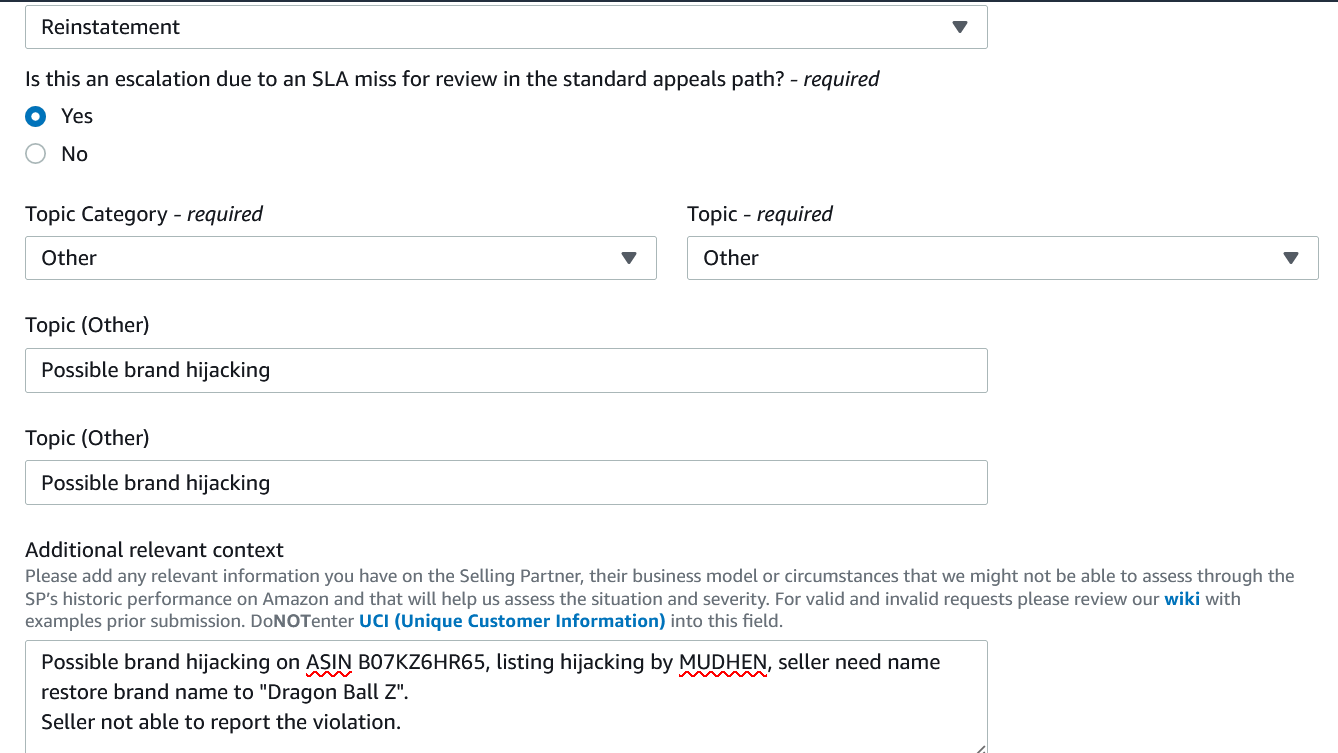Click the Topic Category dropdown arrow icon
This screenshot has width=1338, height=753.
coord(629,258)
